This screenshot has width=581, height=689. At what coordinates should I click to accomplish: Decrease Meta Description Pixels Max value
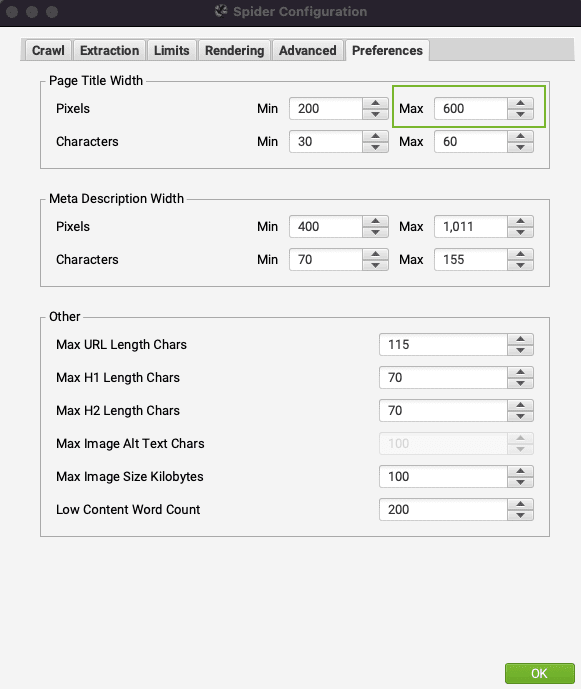520,232
